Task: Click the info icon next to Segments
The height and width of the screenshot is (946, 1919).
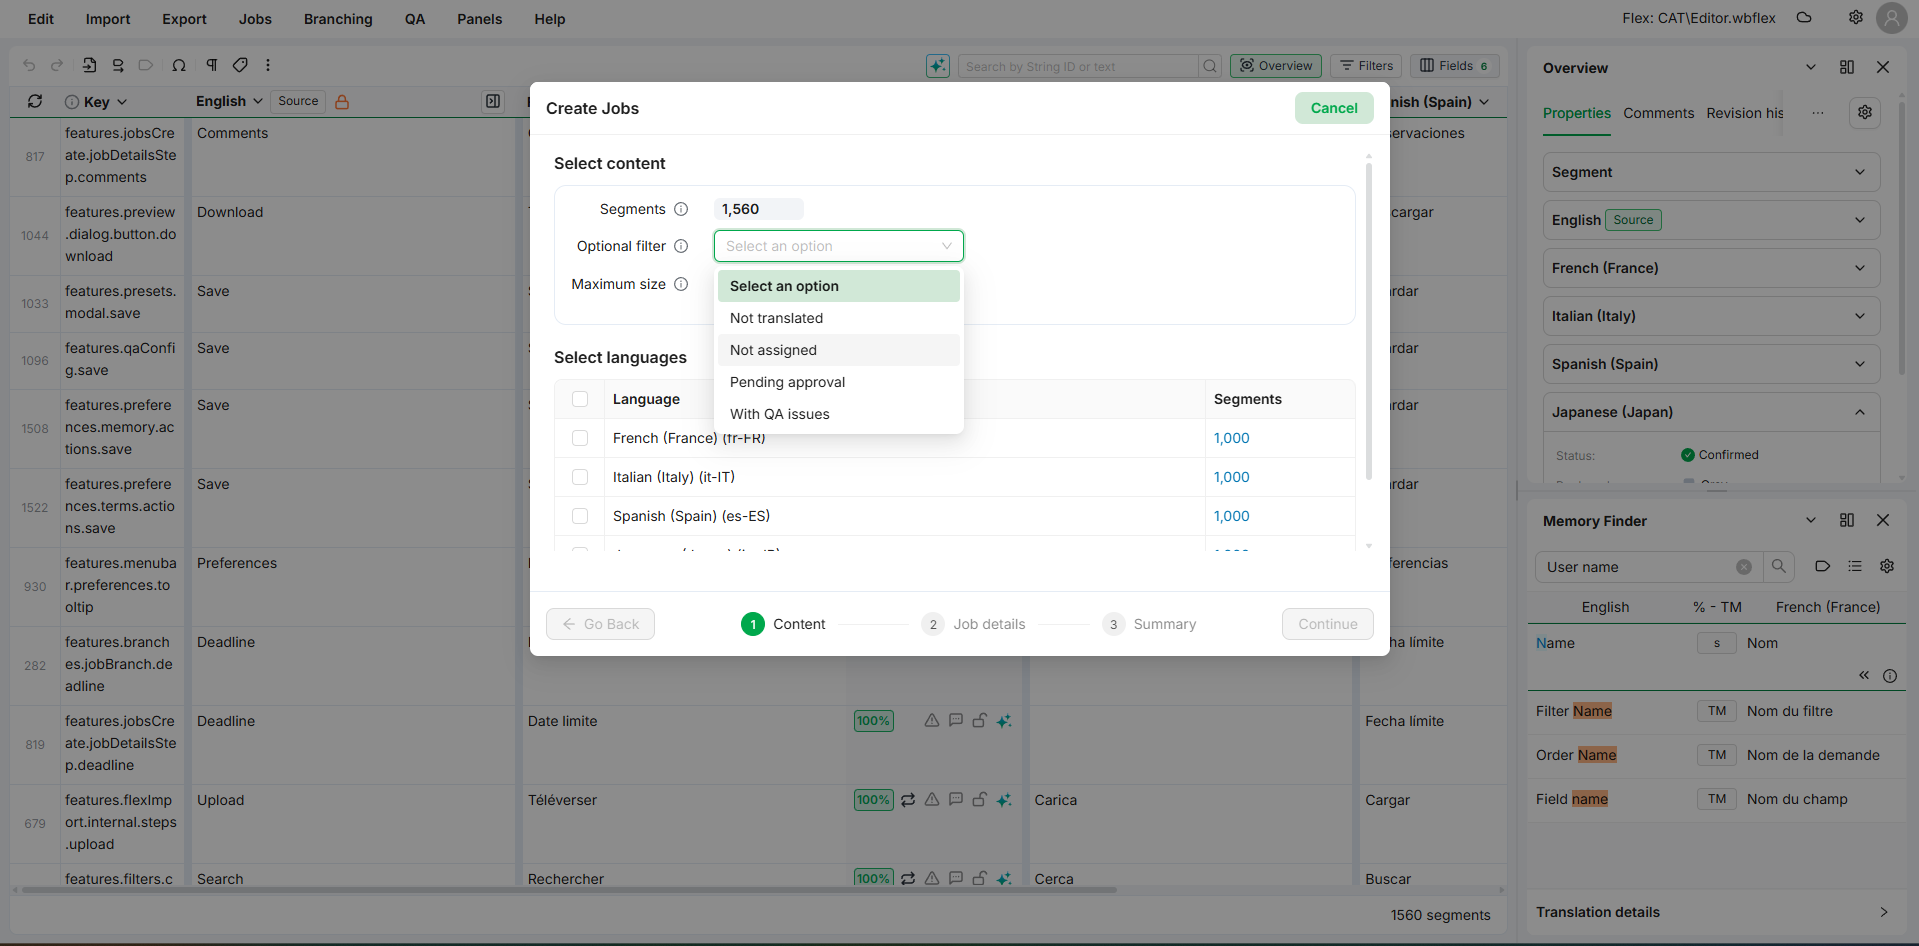Action: (x=681, y=209)
